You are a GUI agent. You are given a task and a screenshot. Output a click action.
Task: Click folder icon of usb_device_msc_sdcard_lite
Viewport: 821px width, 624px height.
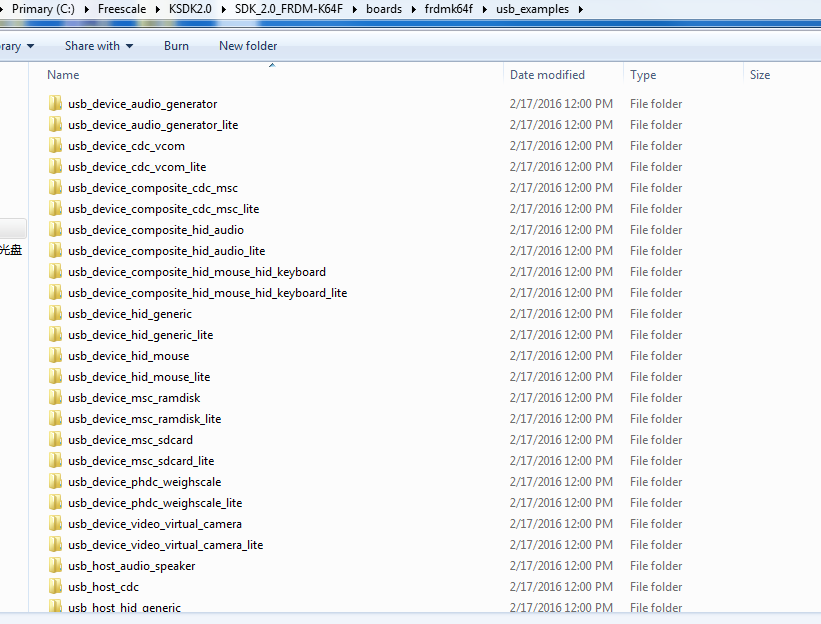click(x=55, y=460)
